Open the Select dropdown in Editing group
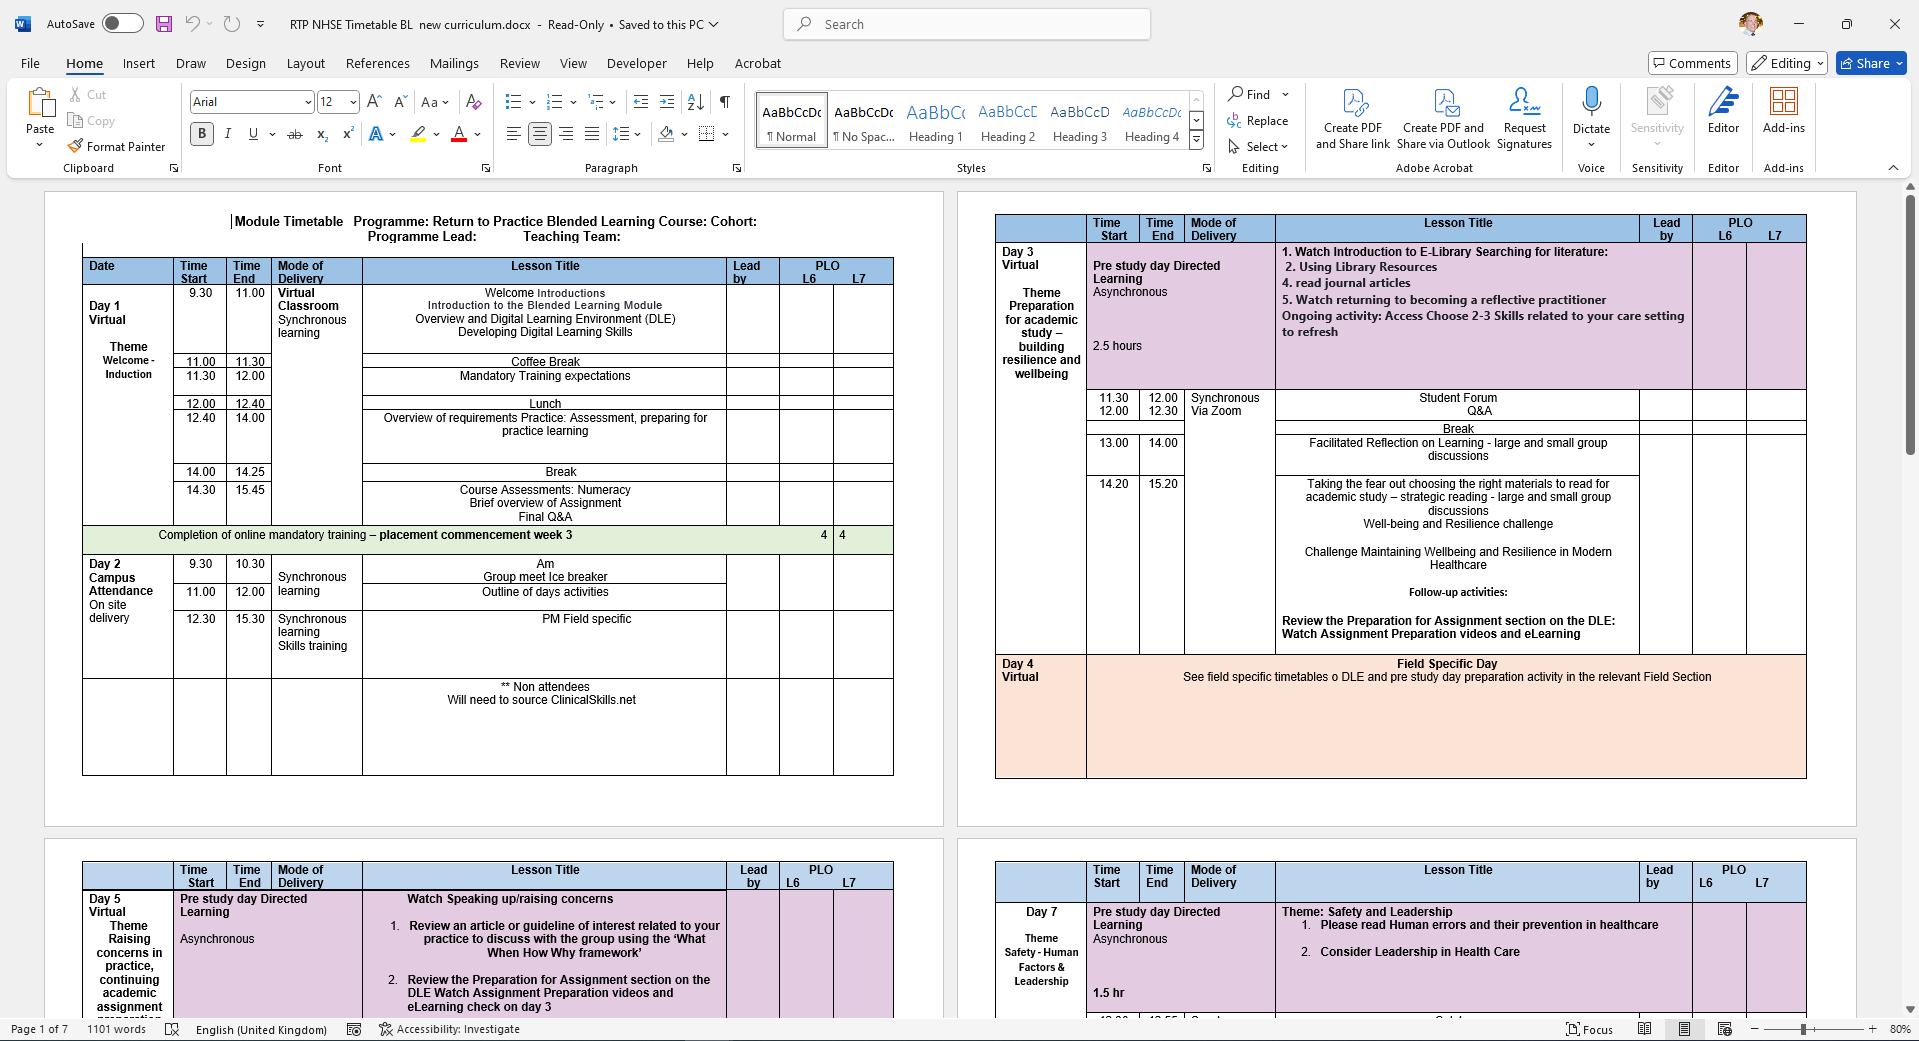 coord(1259,147)
